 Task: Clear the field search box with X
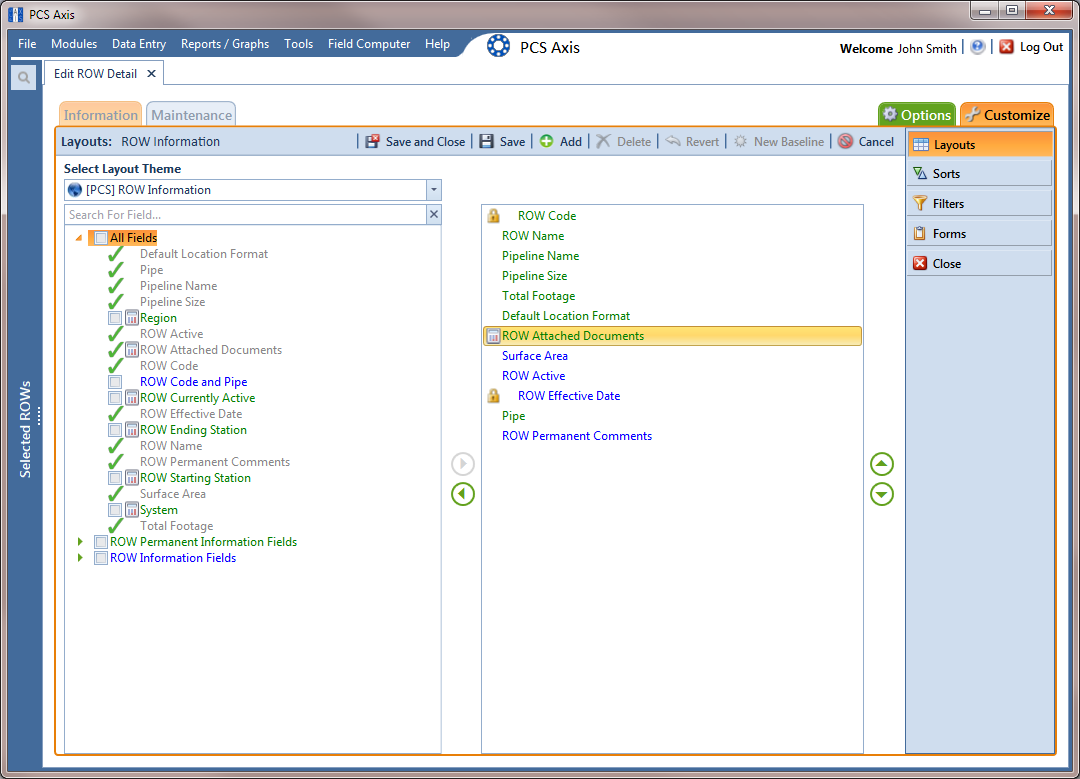tap(434, 214)
